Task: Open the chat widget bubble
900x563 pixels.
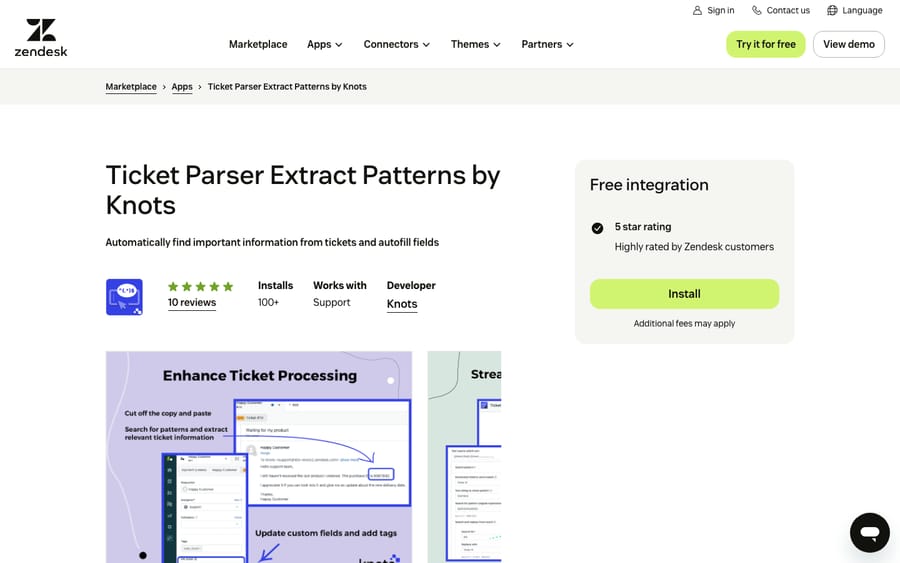Action: click(x=870, y=533)
